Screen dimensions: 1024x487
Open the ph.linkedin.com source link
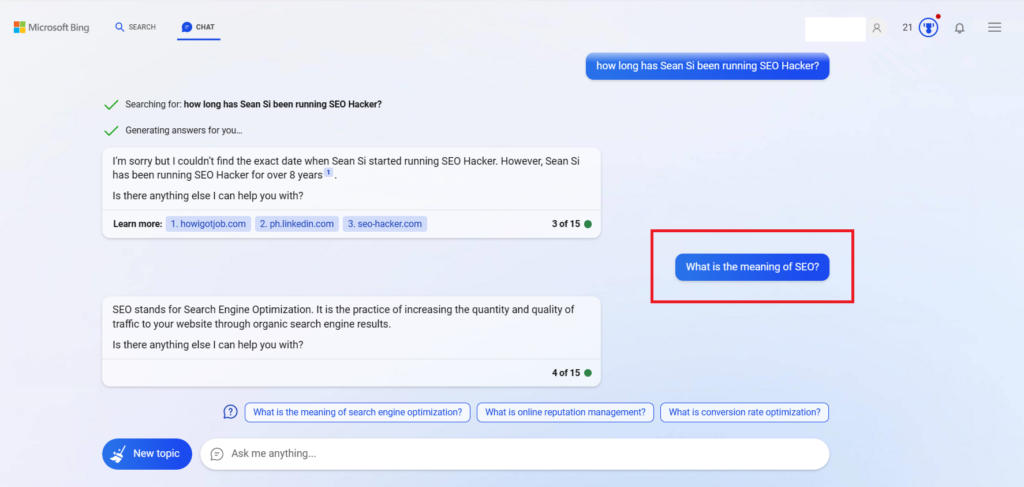coord(297,224)
